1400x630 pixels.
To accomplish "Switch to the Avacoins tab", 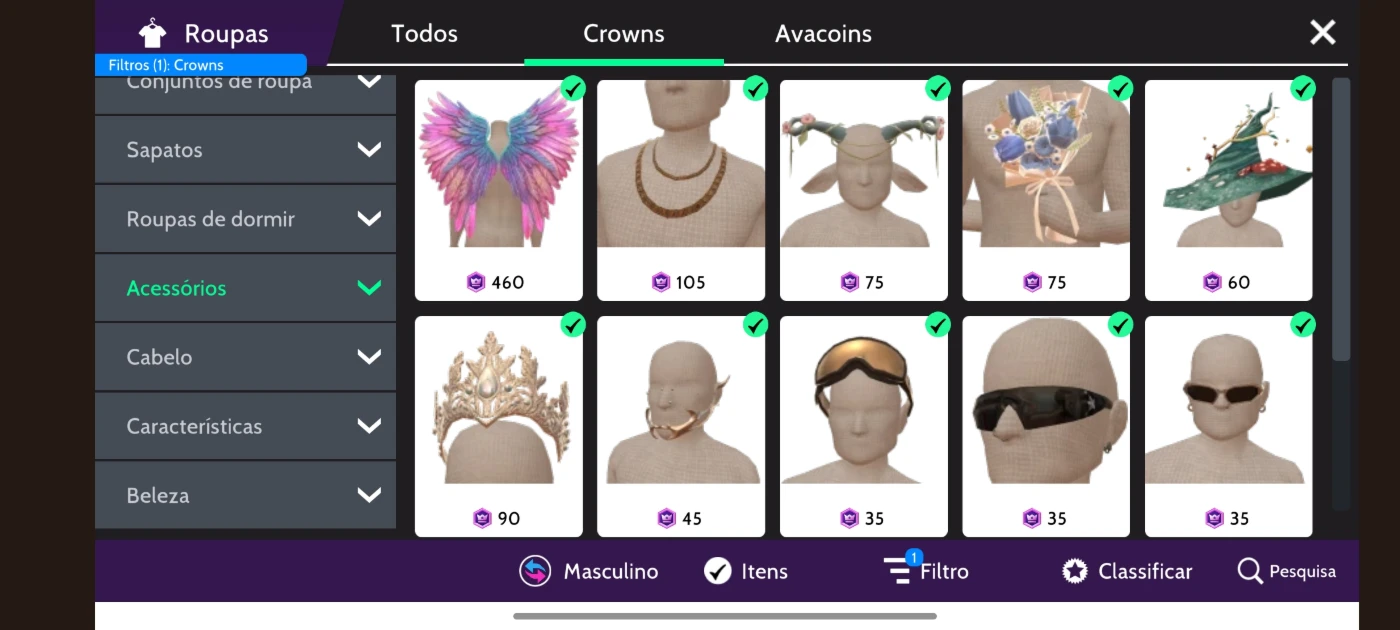I will pyautogui.click(x=823, y=33).
